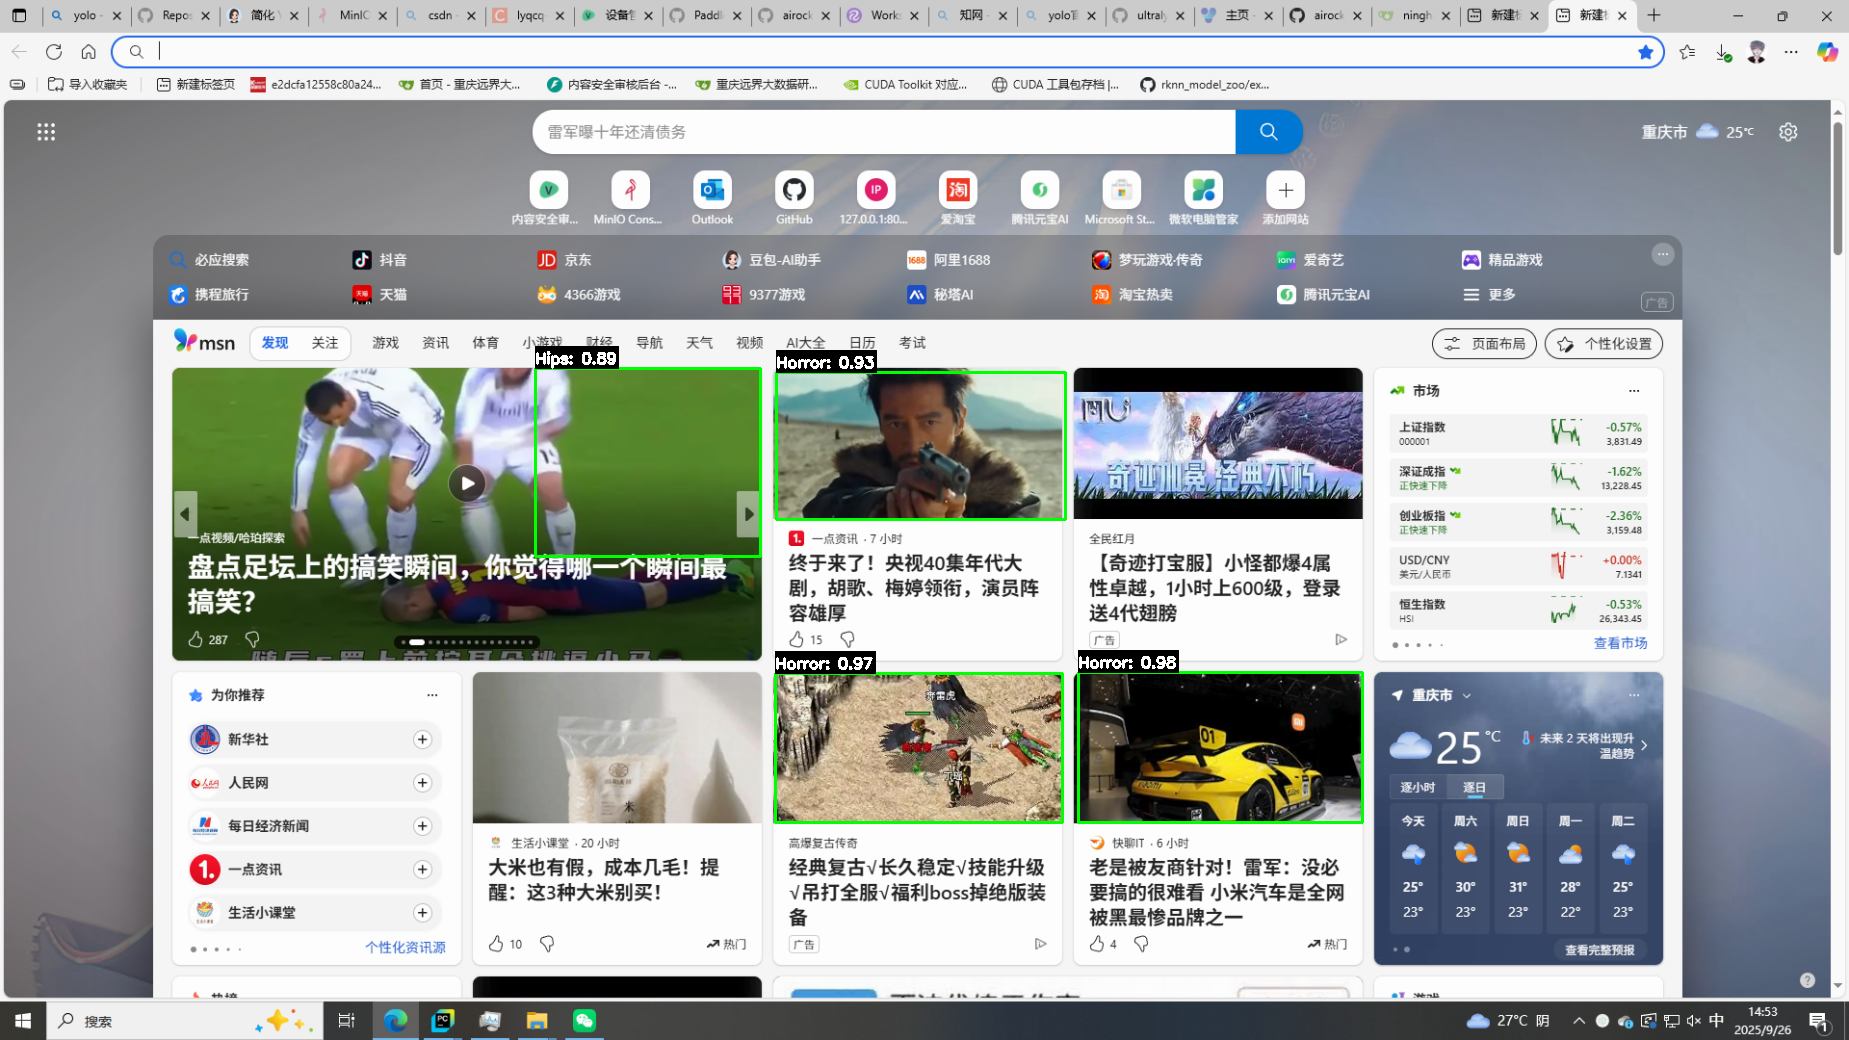Click the add website plus tile
The width and height of the screenshot is (1849, 1040).
tap(1285, 190)
